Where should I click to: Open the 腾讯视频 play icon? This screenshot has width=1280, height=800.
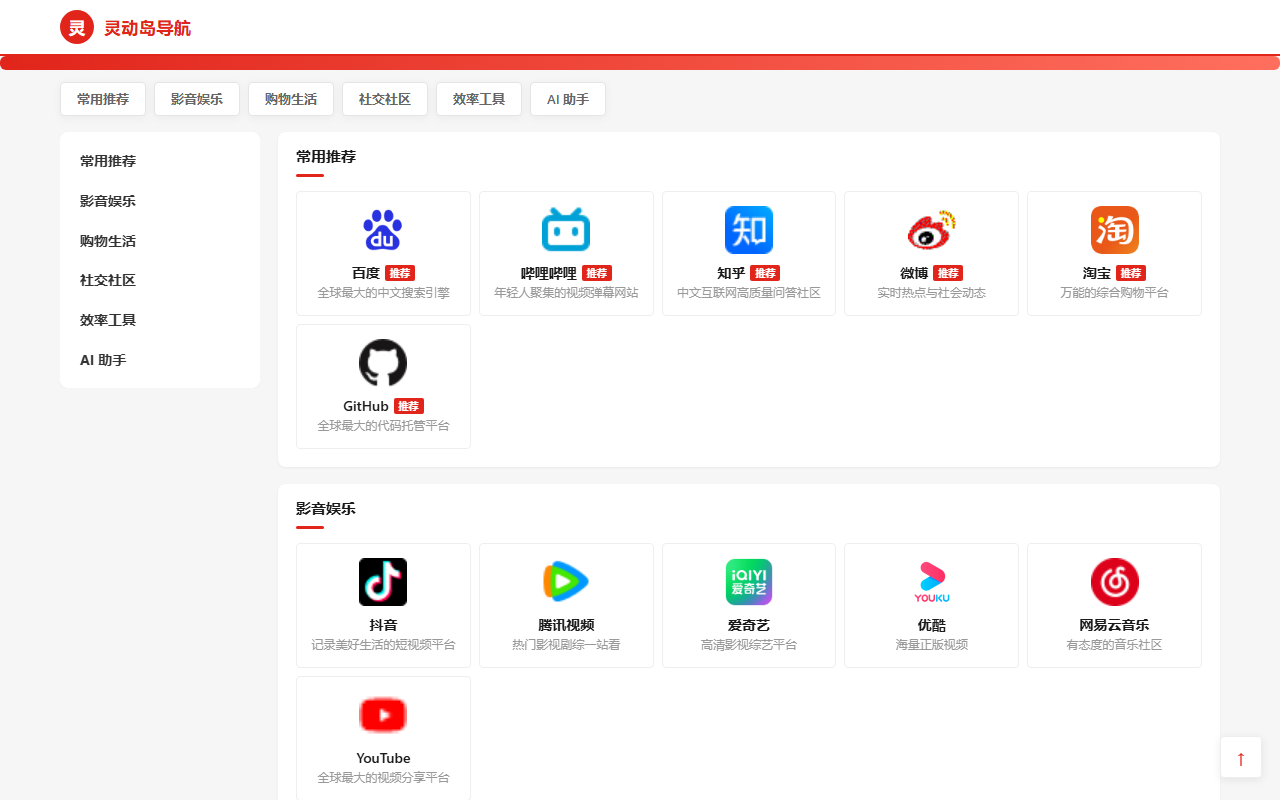pyautogui.click(x=566, y=582)
